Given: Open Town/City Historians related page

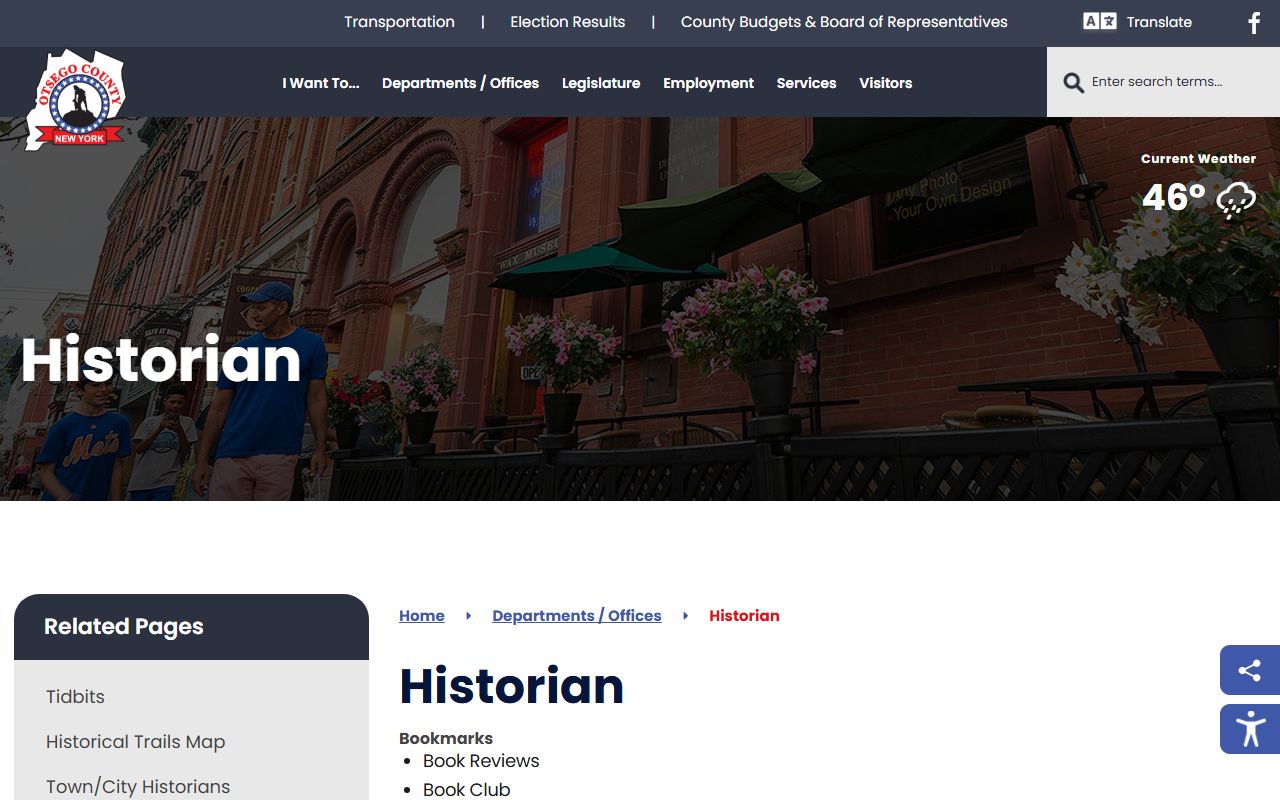Looking at the screenshot, I should point(138,787).
